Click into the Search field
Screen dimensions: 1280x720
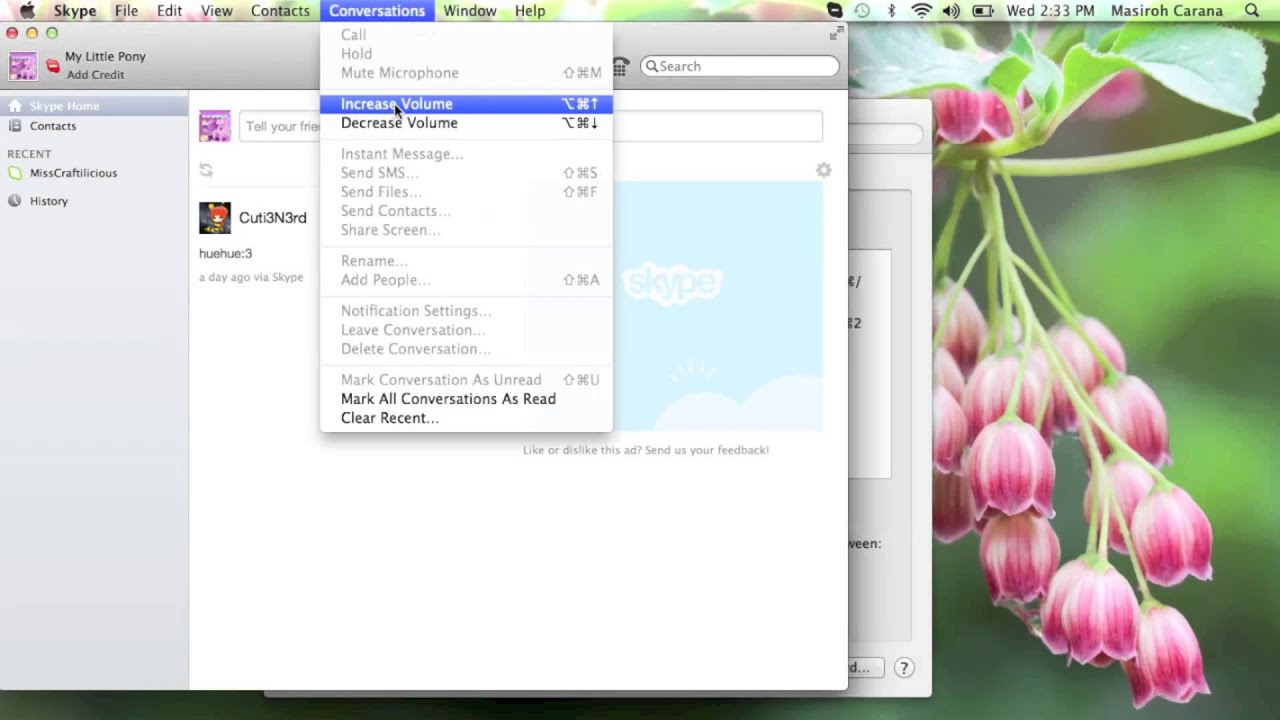pyautogui.click(x=740, y=66)
